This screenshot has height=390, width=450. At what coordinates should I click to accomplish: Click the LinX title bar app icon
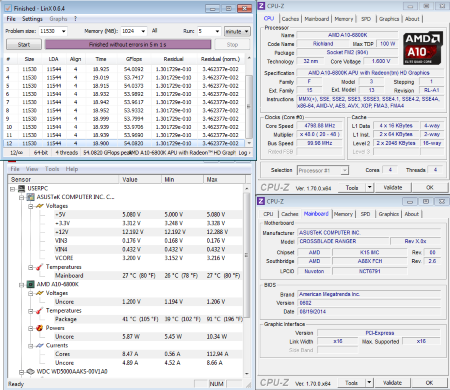8,8
